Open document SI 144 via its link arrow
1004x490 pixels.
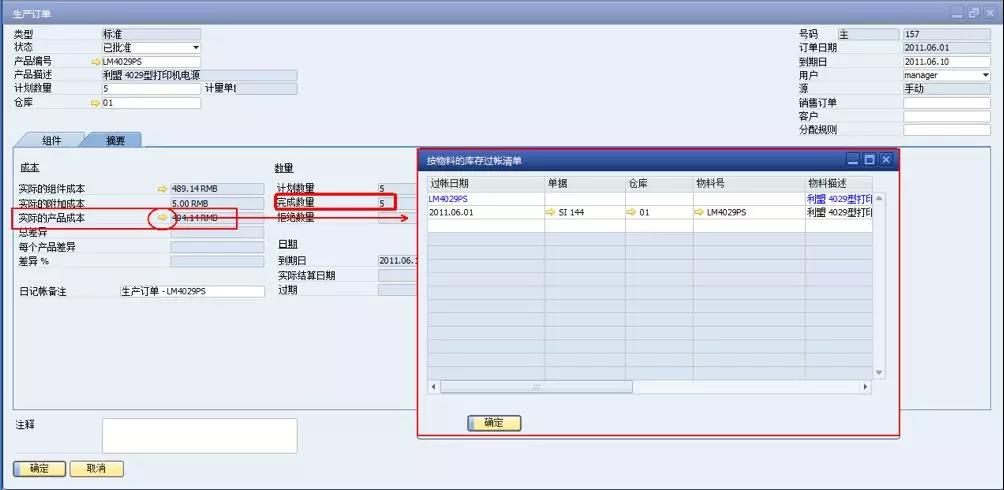[x=551, y=212]
